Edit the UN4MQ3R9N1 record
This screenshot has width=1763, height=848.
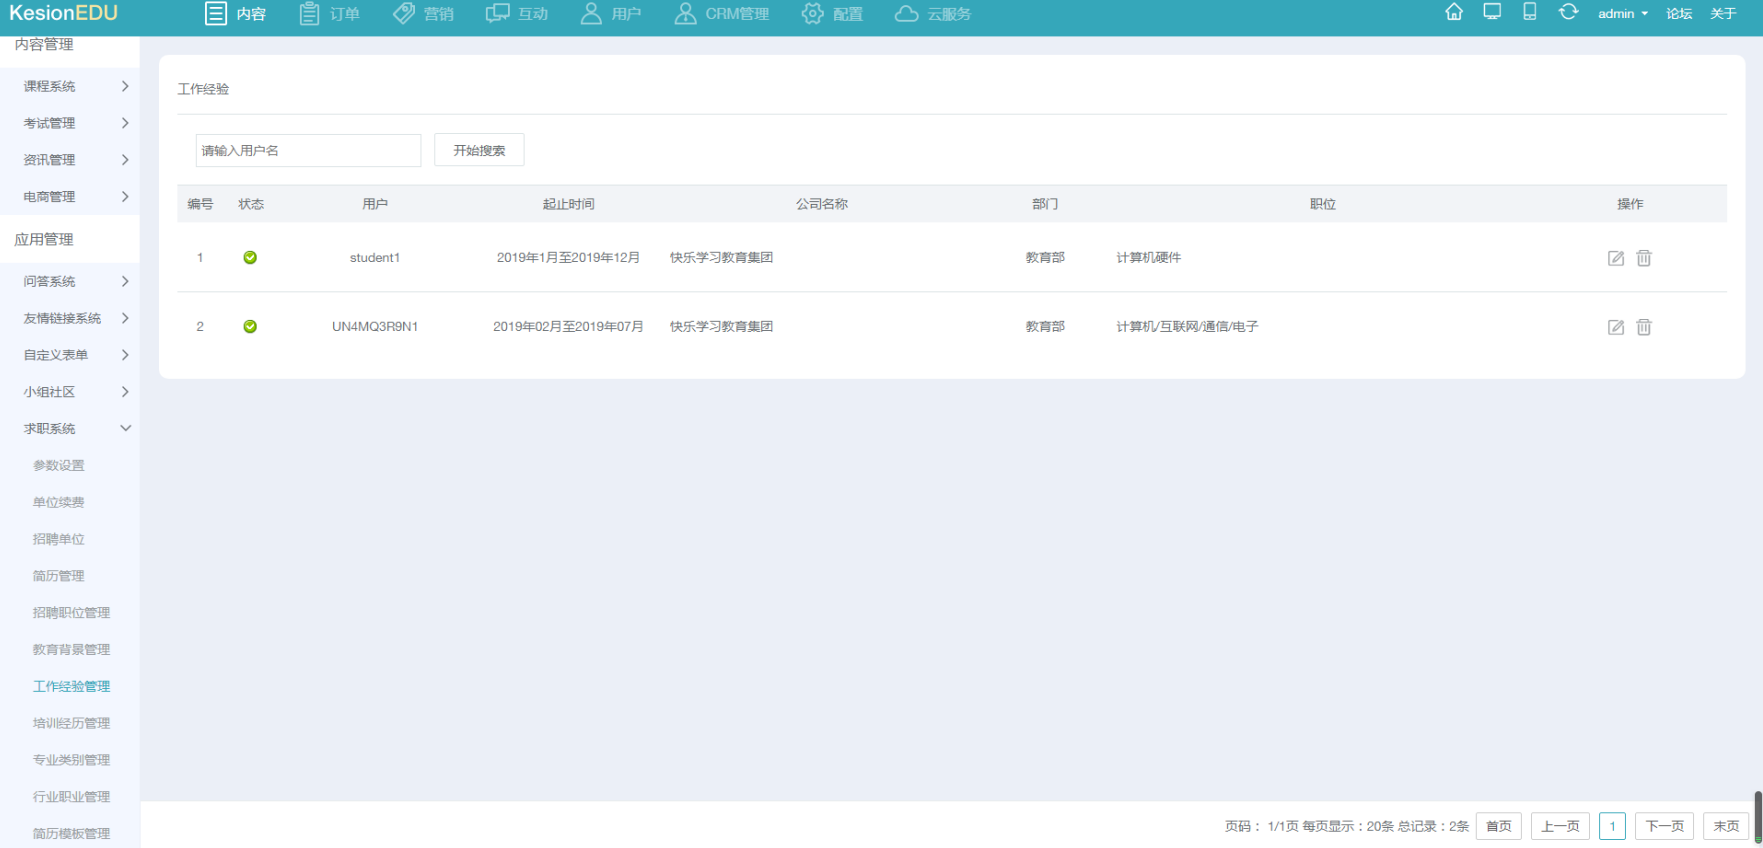pos(1615,327)
